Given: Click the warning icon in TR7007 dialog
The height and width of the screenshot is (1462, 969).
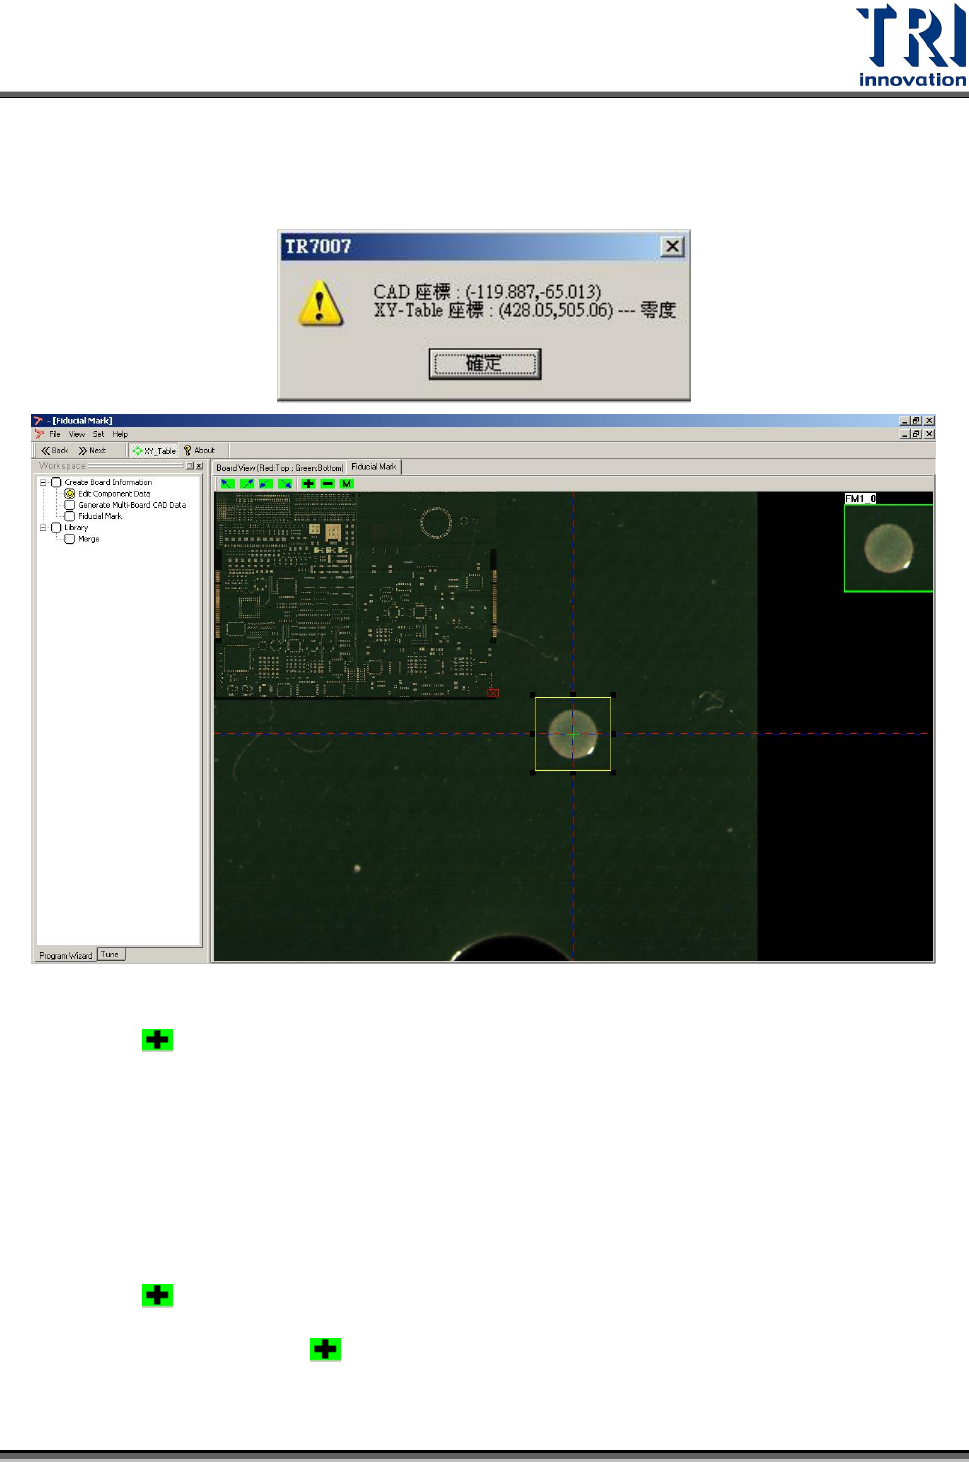Looking at the screenshot, I should [321, 304].
